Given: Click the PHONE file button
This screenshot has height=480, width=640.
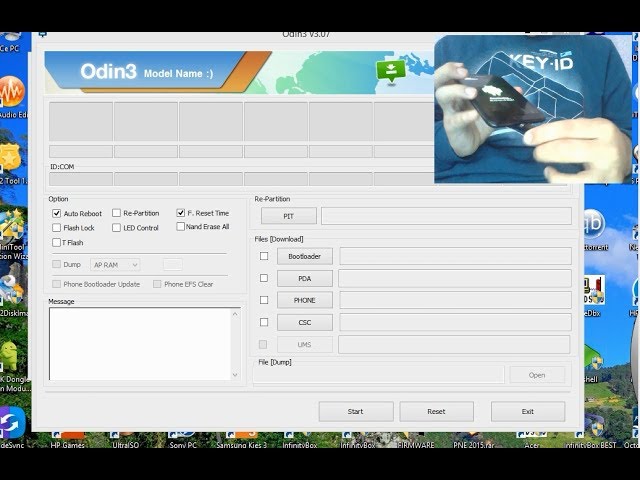Looking at the screenshot, I should 304,300.
